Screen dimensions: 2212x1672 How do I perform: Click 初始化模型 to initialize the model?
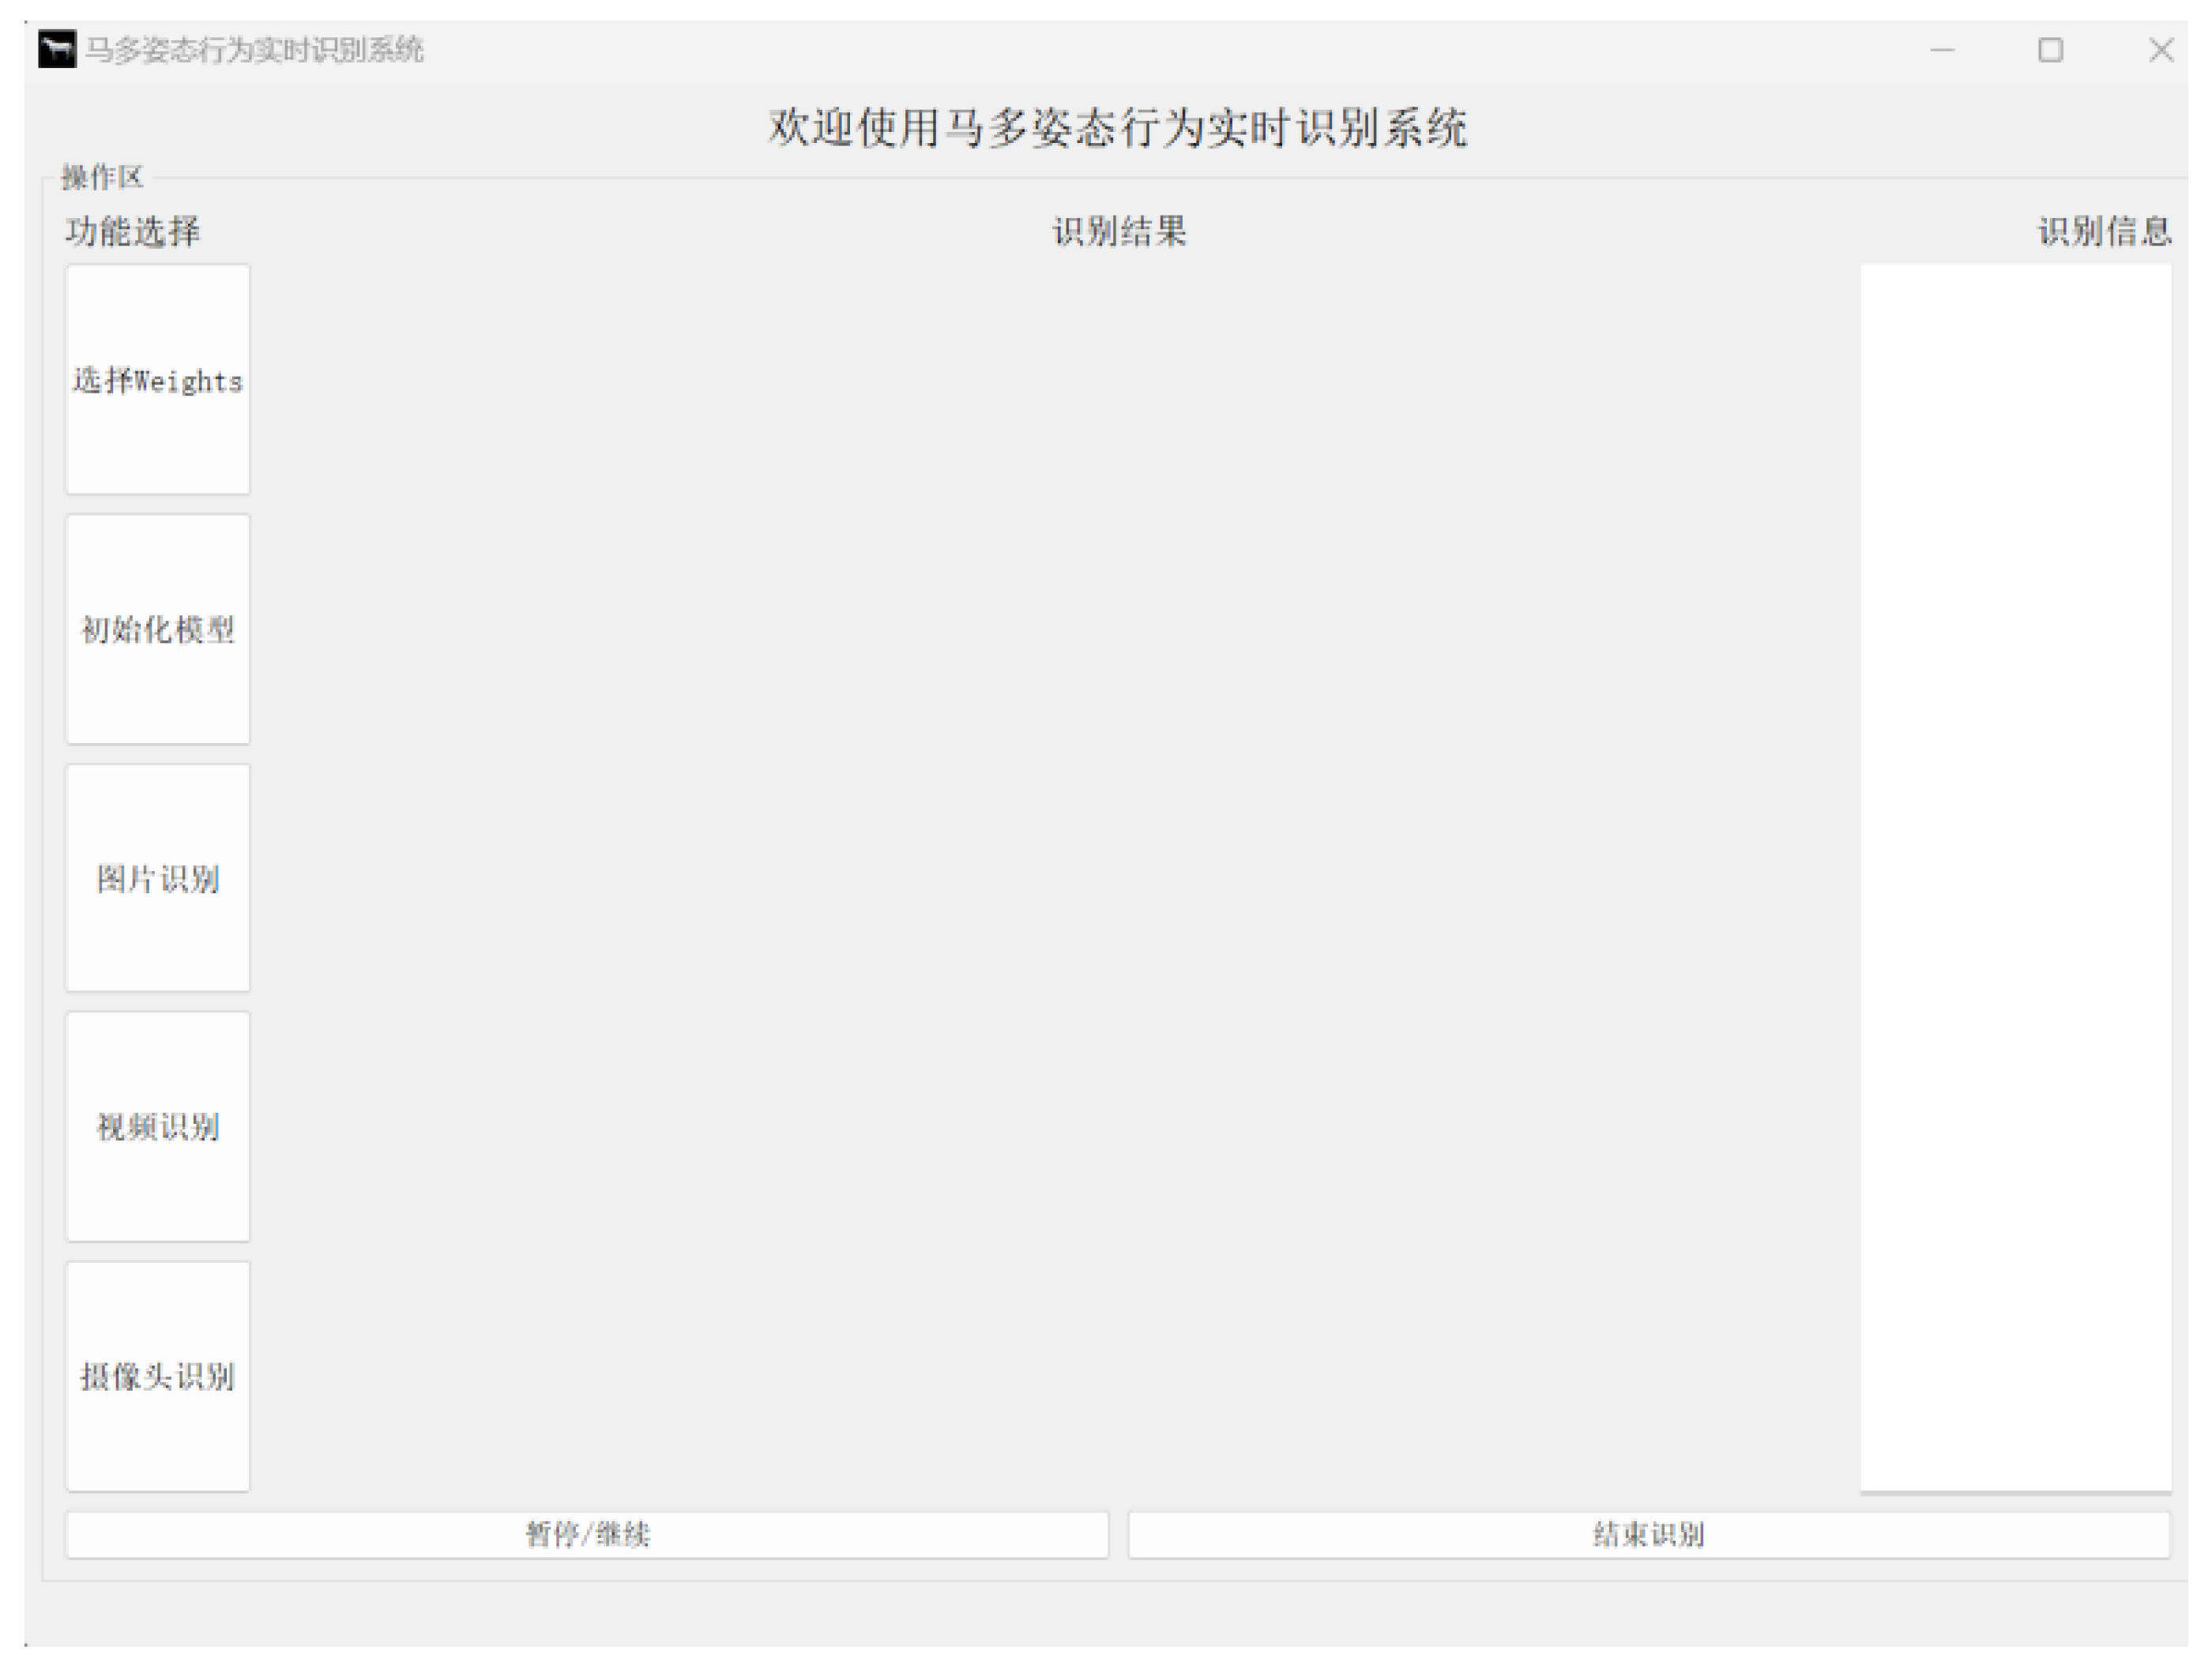(157, 630)
